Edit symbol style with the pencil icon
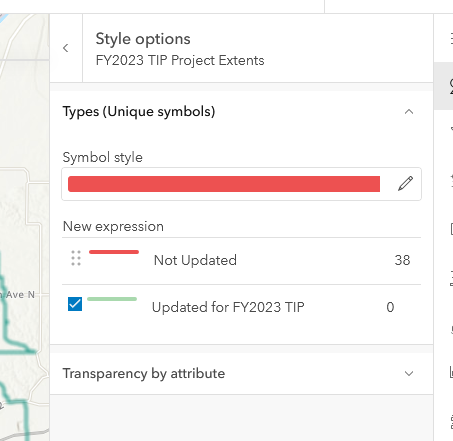The height and width of the screenshot is (441, 453). click(406, 184)
